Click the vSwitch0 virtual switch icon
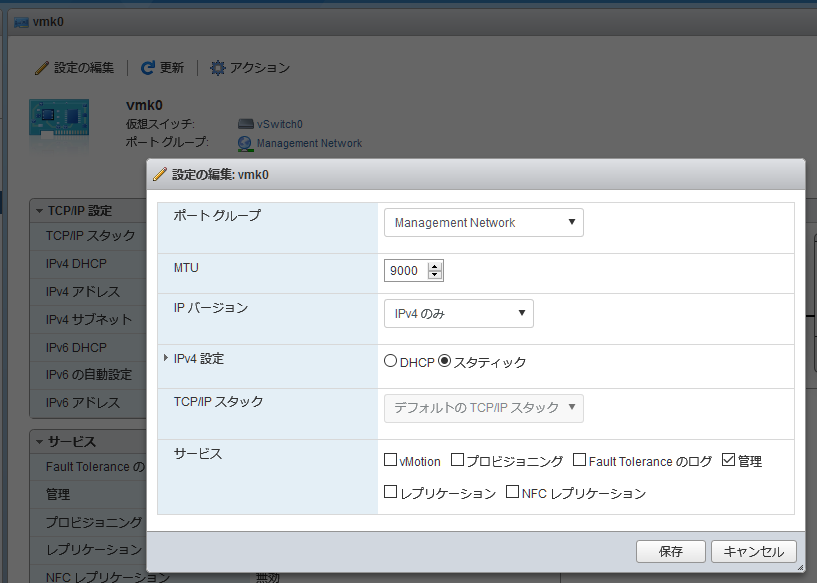The height and width of the screenshot is (583, 817). pyautogui.click(x=245, y=124)
